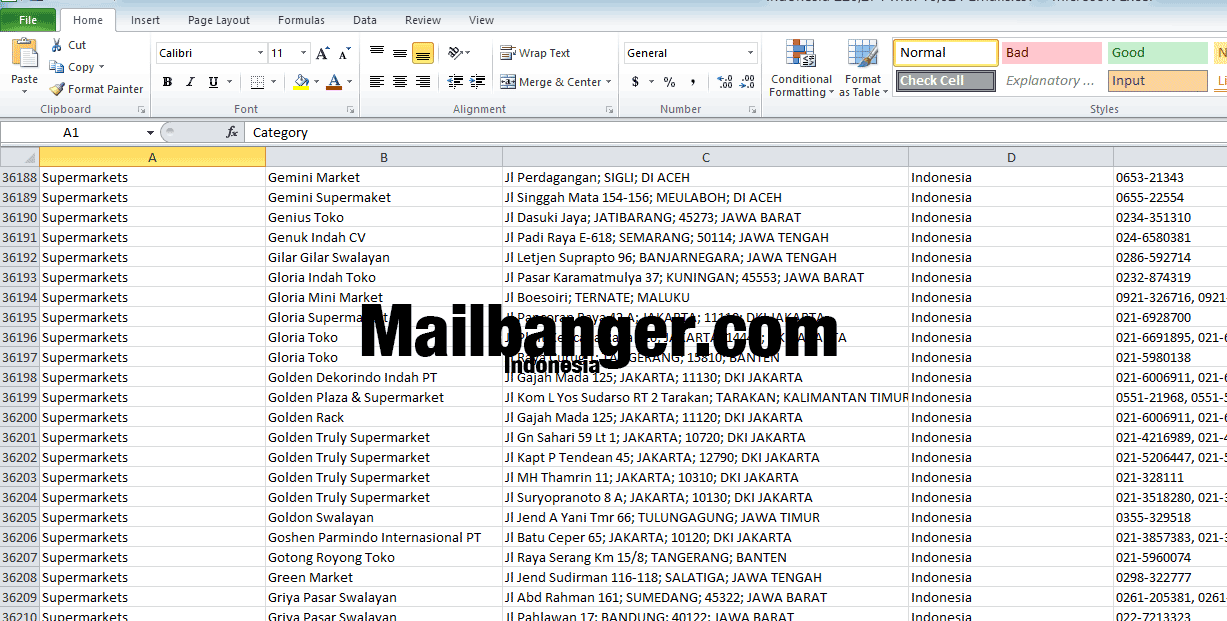Viewport: 1227px width, 621px height.
Task: Open Conditional Formatting menu
Action: (800, 68)
